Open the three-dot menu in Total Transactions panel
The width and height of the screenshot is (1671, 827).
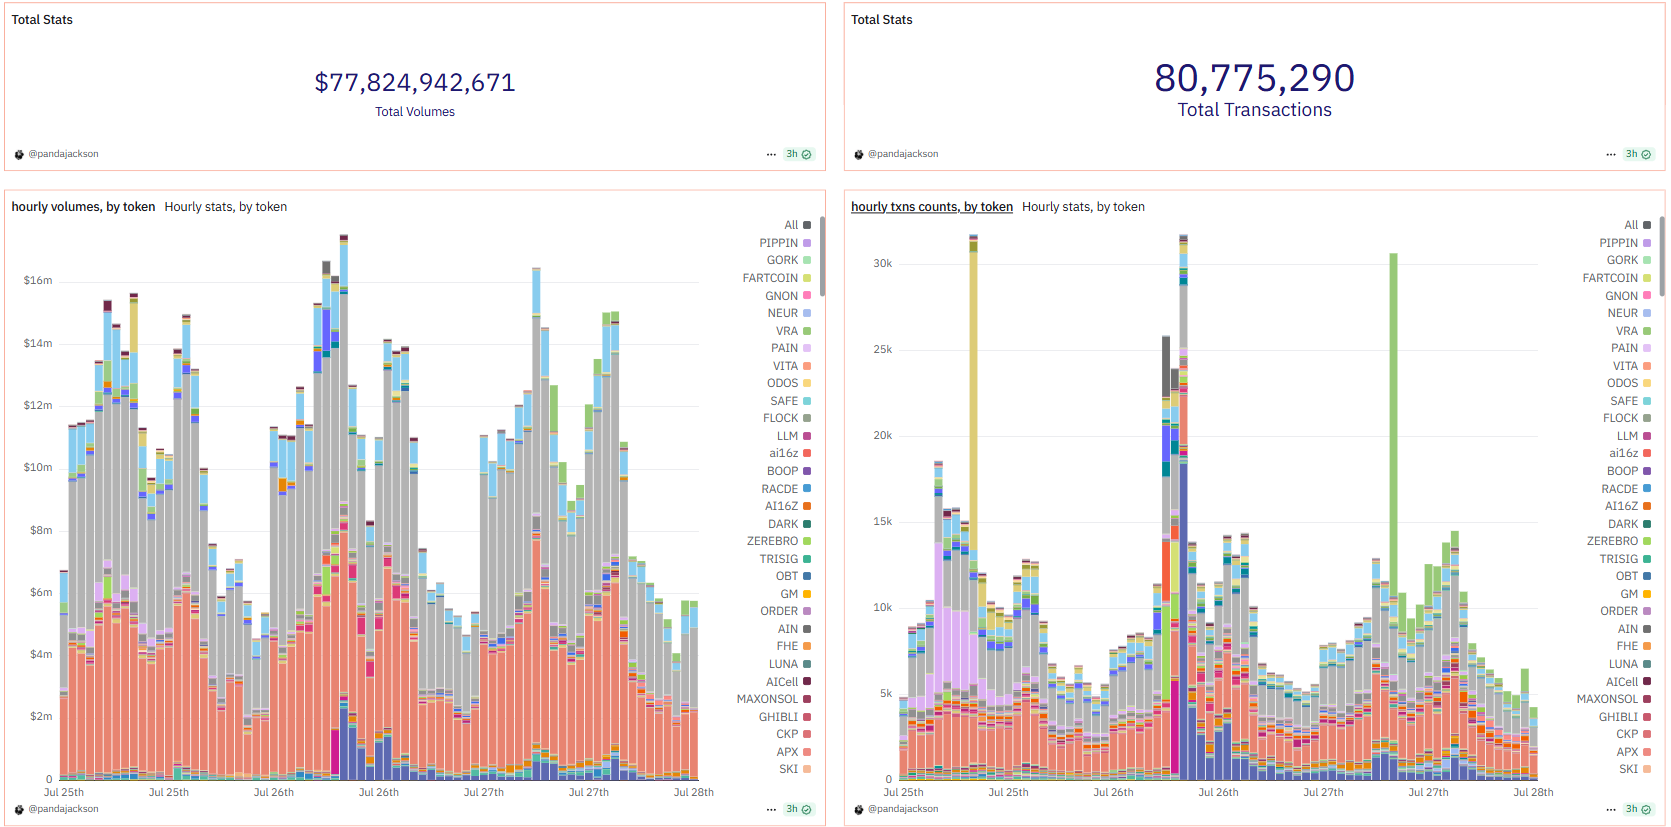[x=1611, y=154]
